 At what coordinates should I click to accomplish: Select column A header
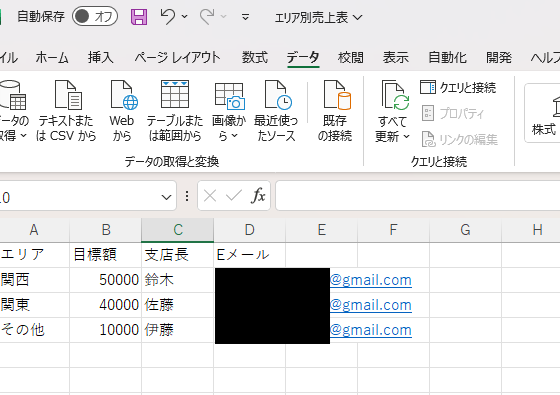pos(35,230)
